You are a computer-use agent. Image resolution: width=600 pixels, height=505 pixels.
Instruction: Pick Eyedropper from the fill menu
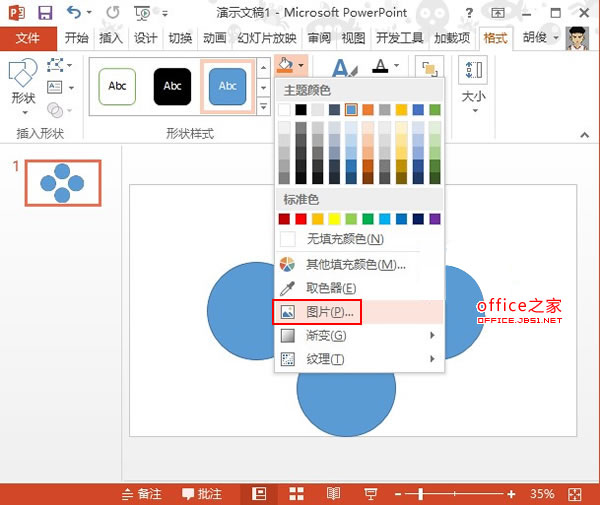click(359, 288)
